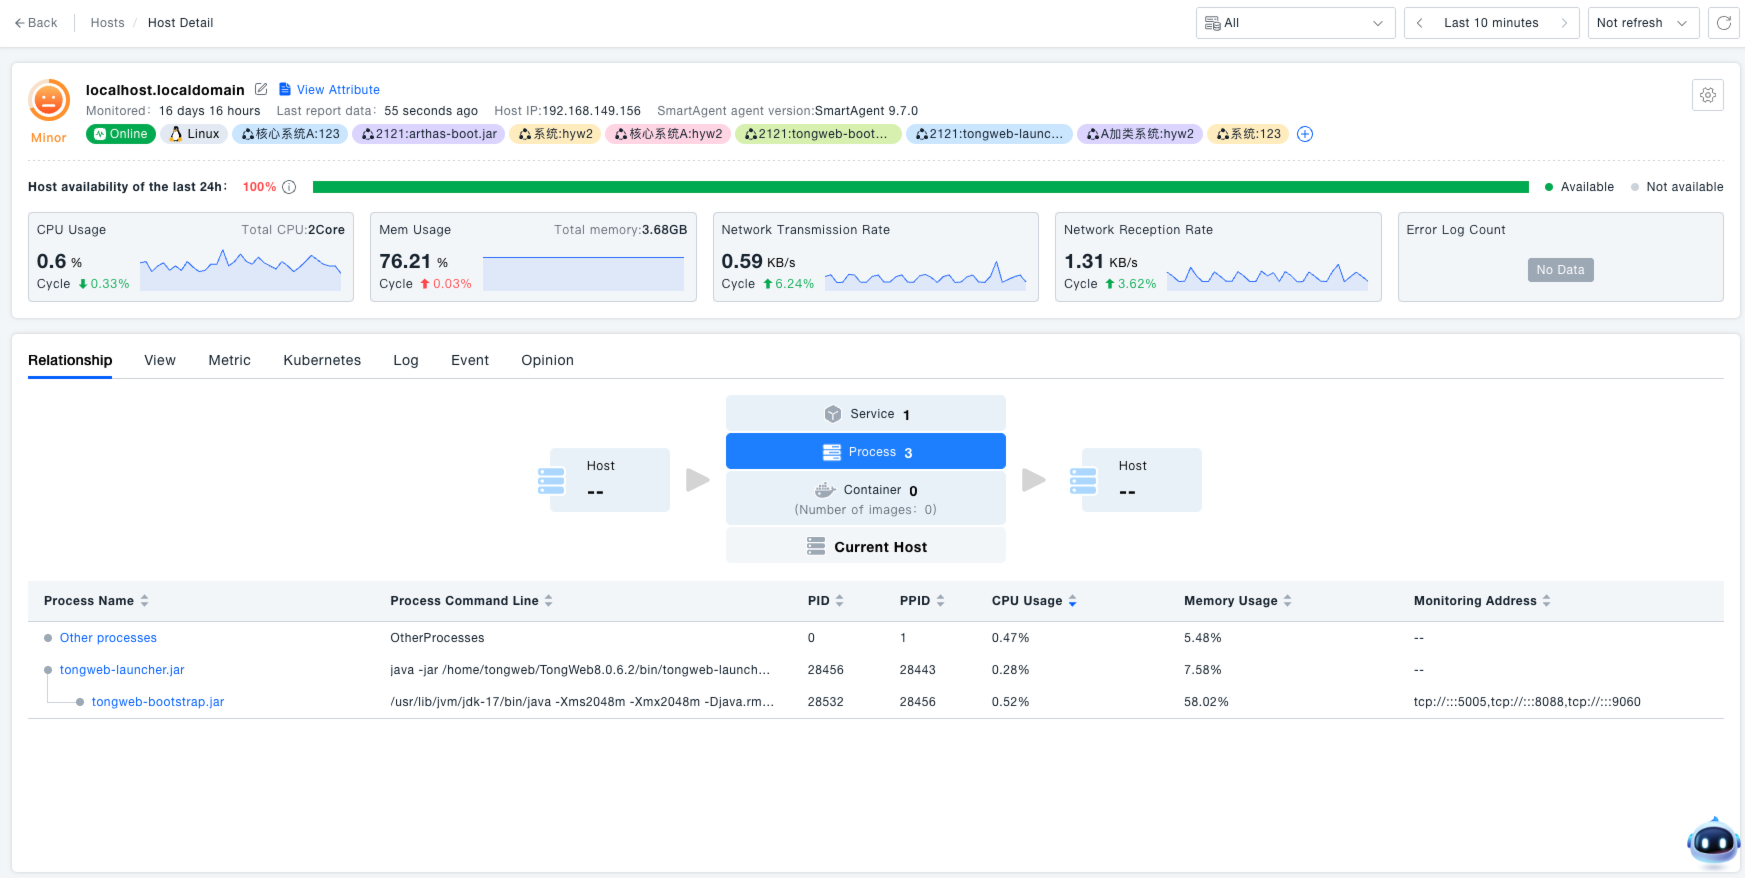Click the refresh icon in top bar
1745x878 pixels.
[x=1724, y=23]
